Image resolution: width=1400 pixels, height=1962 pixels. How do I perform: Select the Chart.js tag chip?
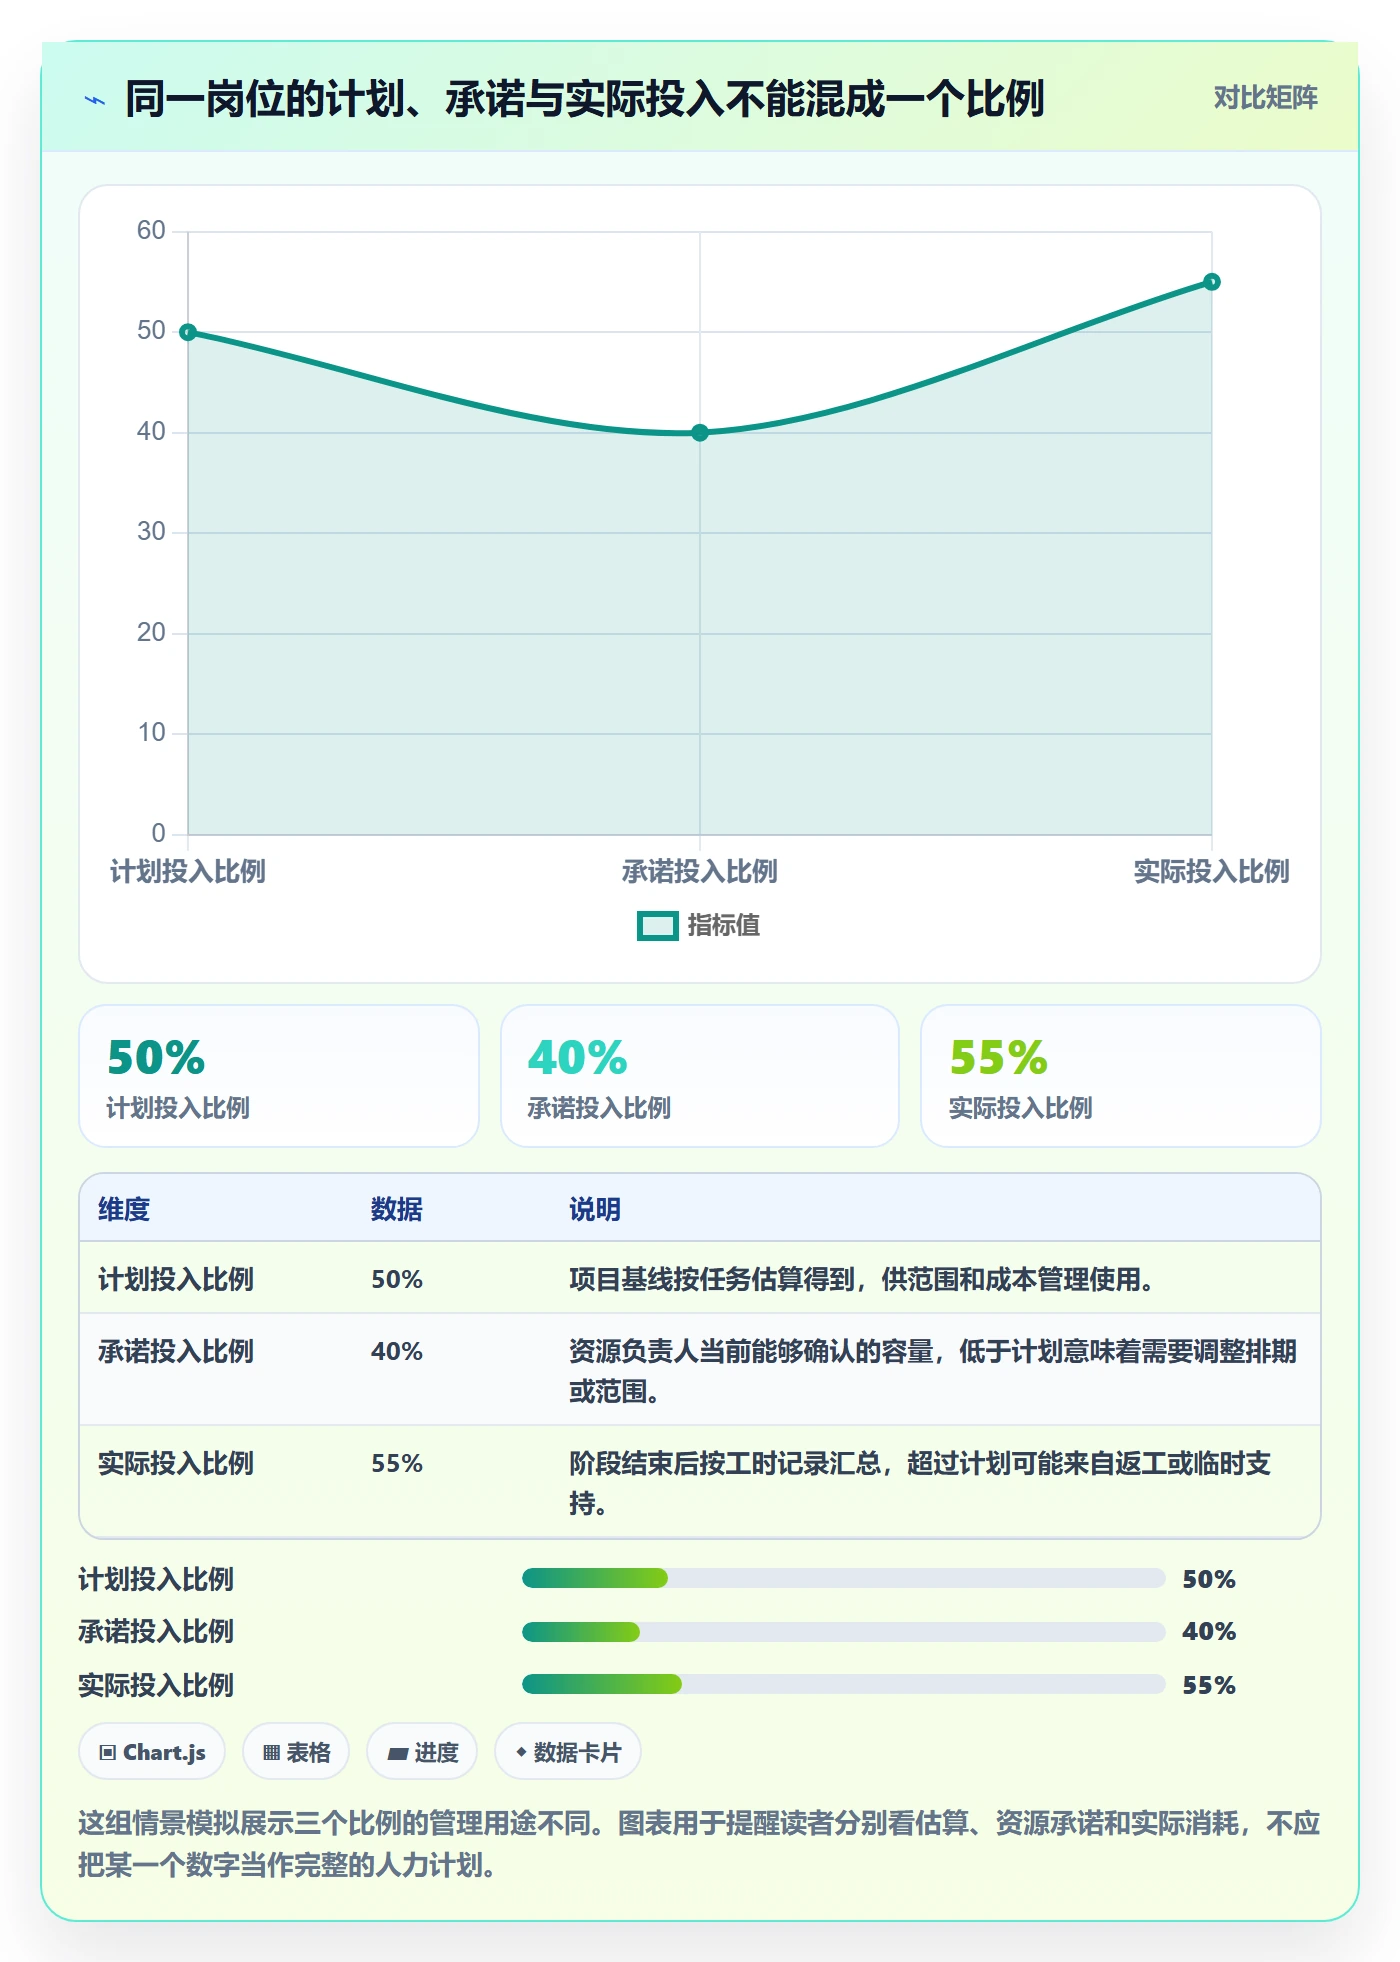coord(152,1752)
